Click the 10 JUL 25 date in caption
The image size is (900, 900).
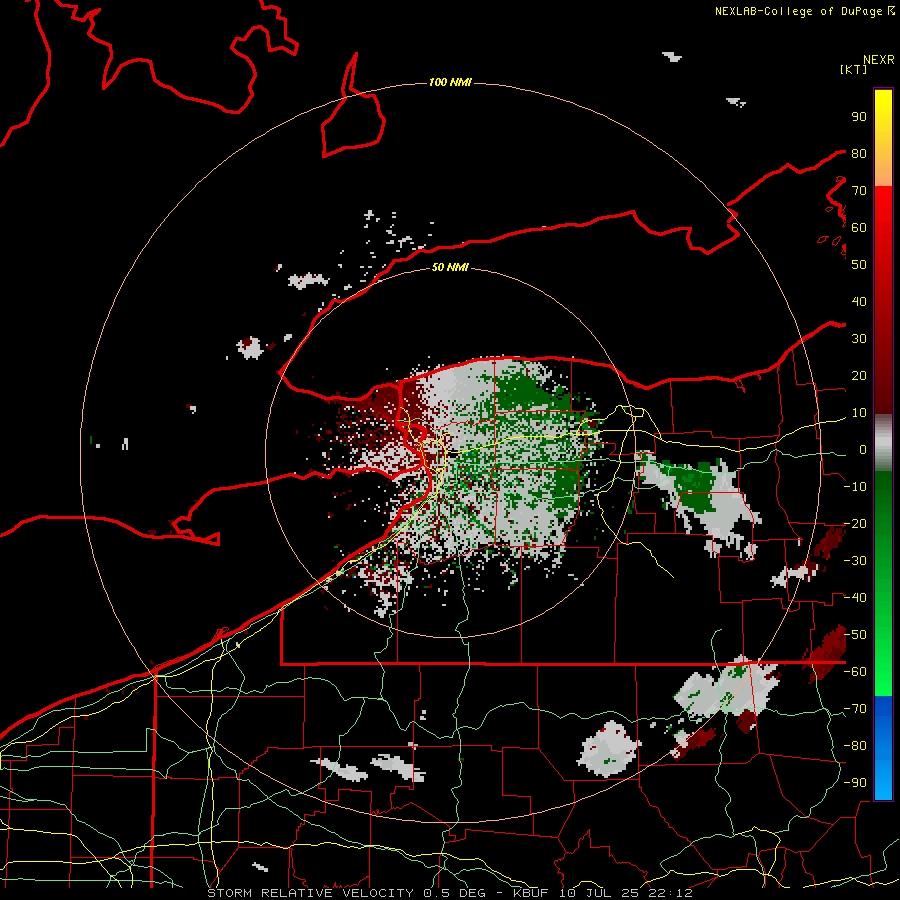[x=600, y=893]
